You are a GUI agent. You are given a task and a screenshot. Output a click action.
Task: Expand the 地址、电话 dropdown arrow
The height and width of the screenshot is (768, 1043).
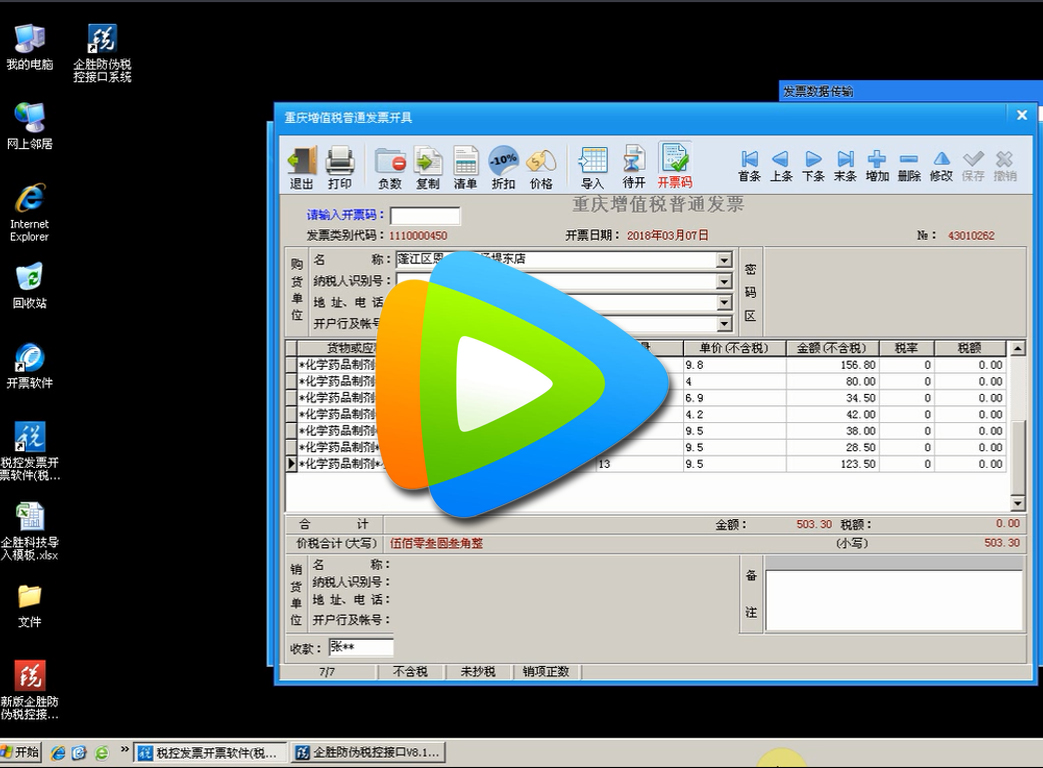[724, 303]
